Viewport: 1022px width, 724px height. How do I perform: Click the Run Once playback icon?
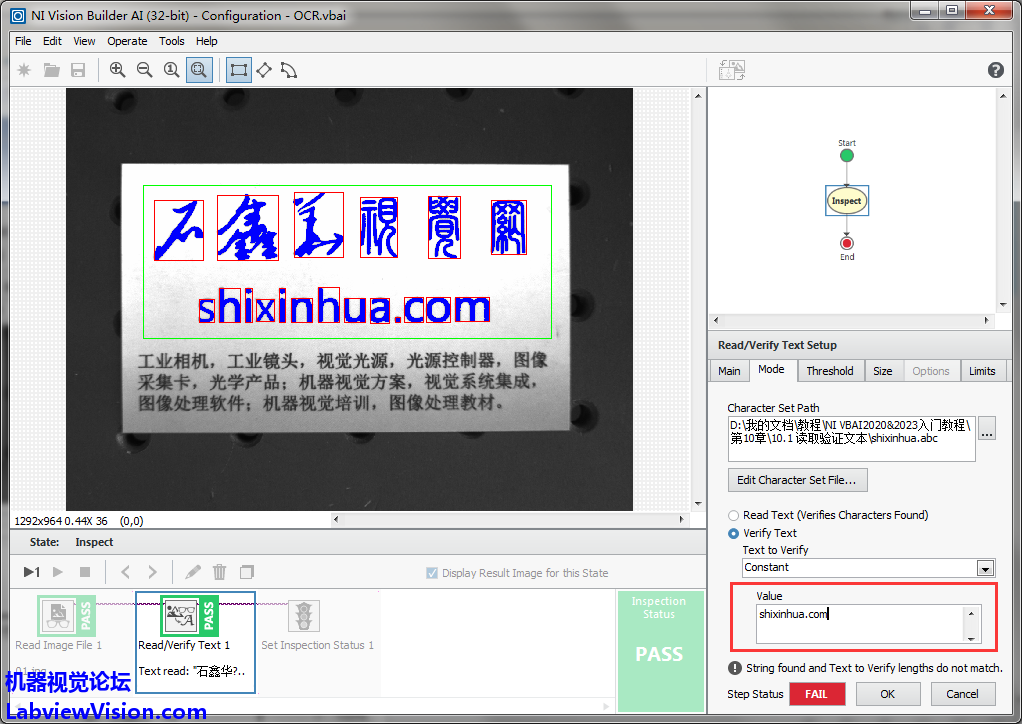(31, 572)
